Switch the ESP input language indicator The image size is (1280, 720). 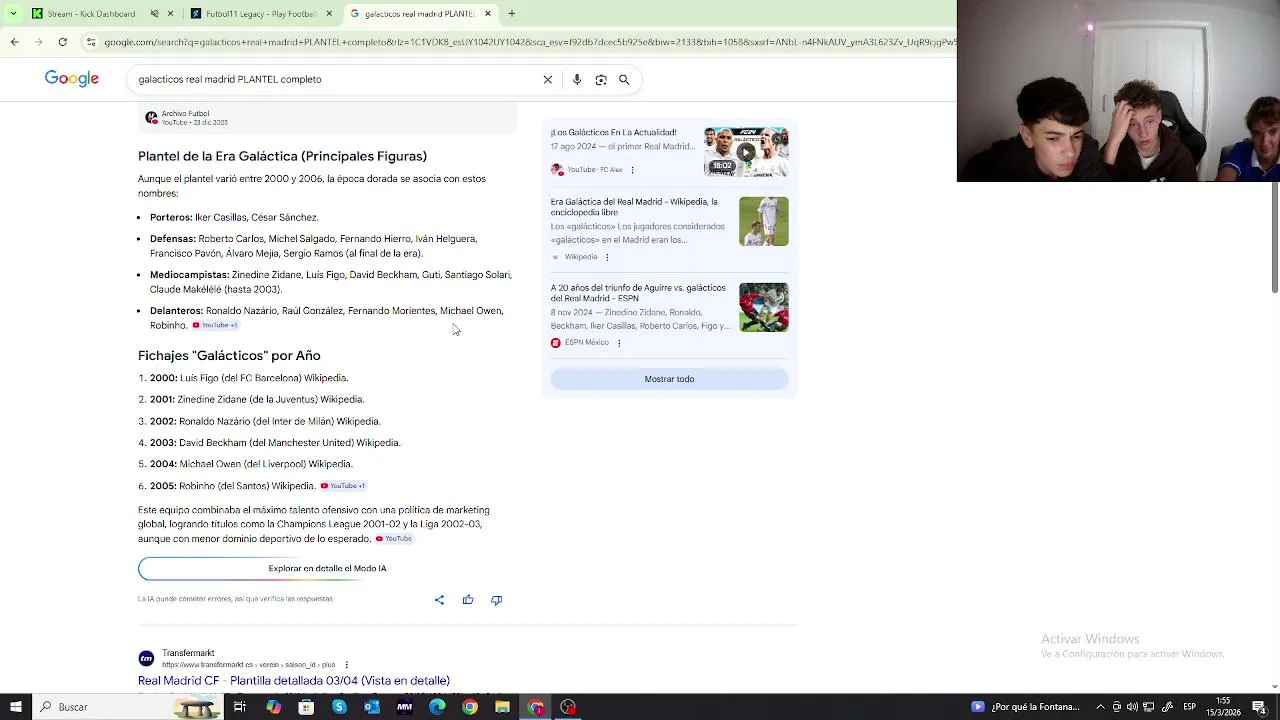[x=1190, y=707]
